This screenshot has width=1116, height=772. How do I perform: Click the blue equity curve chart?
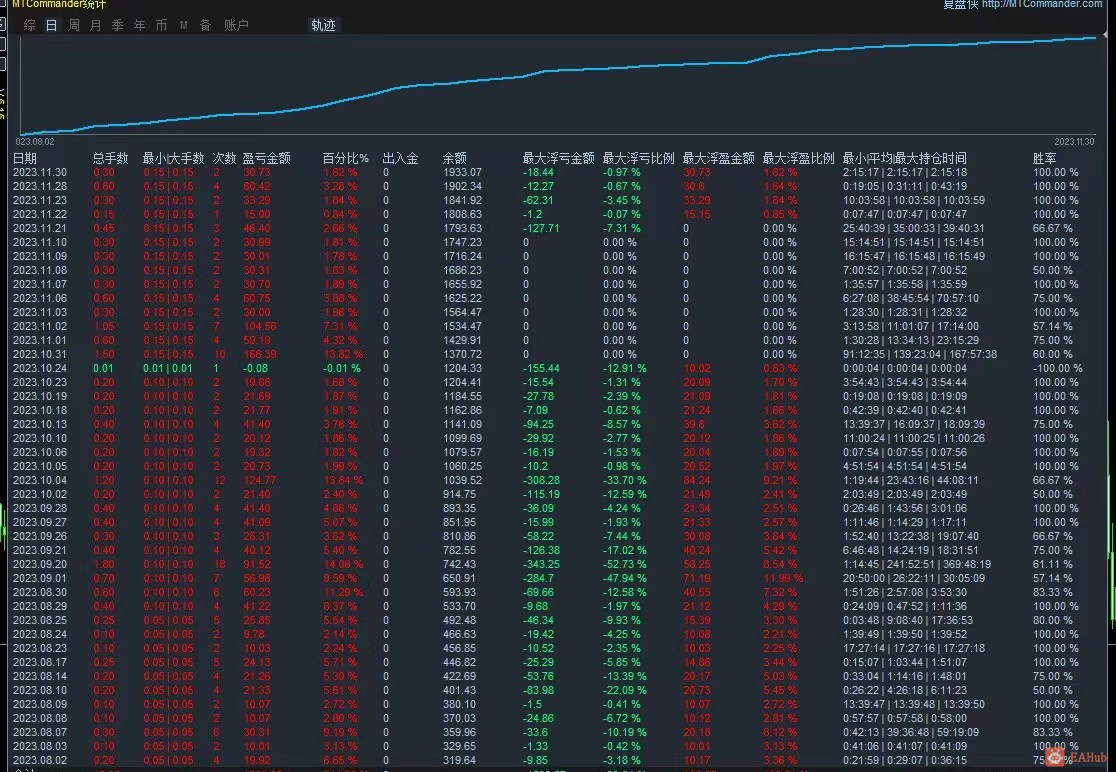coord(558,84)
